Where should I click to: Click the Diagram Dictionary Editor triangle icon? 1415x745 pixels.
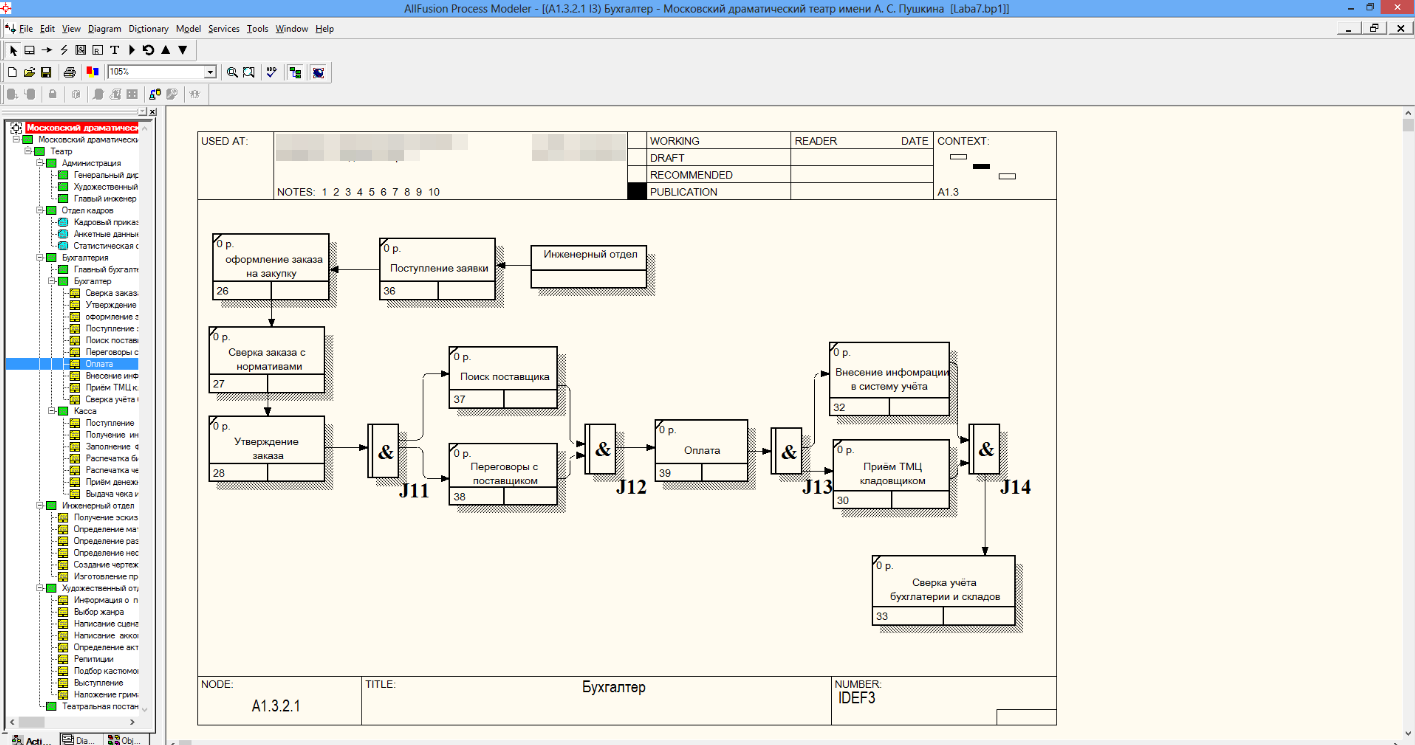coord(131,50)
